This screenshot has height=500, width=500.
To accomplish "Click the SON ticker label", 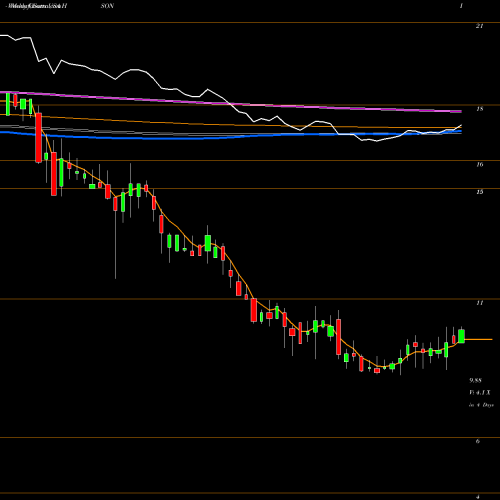I will (107, 6).
